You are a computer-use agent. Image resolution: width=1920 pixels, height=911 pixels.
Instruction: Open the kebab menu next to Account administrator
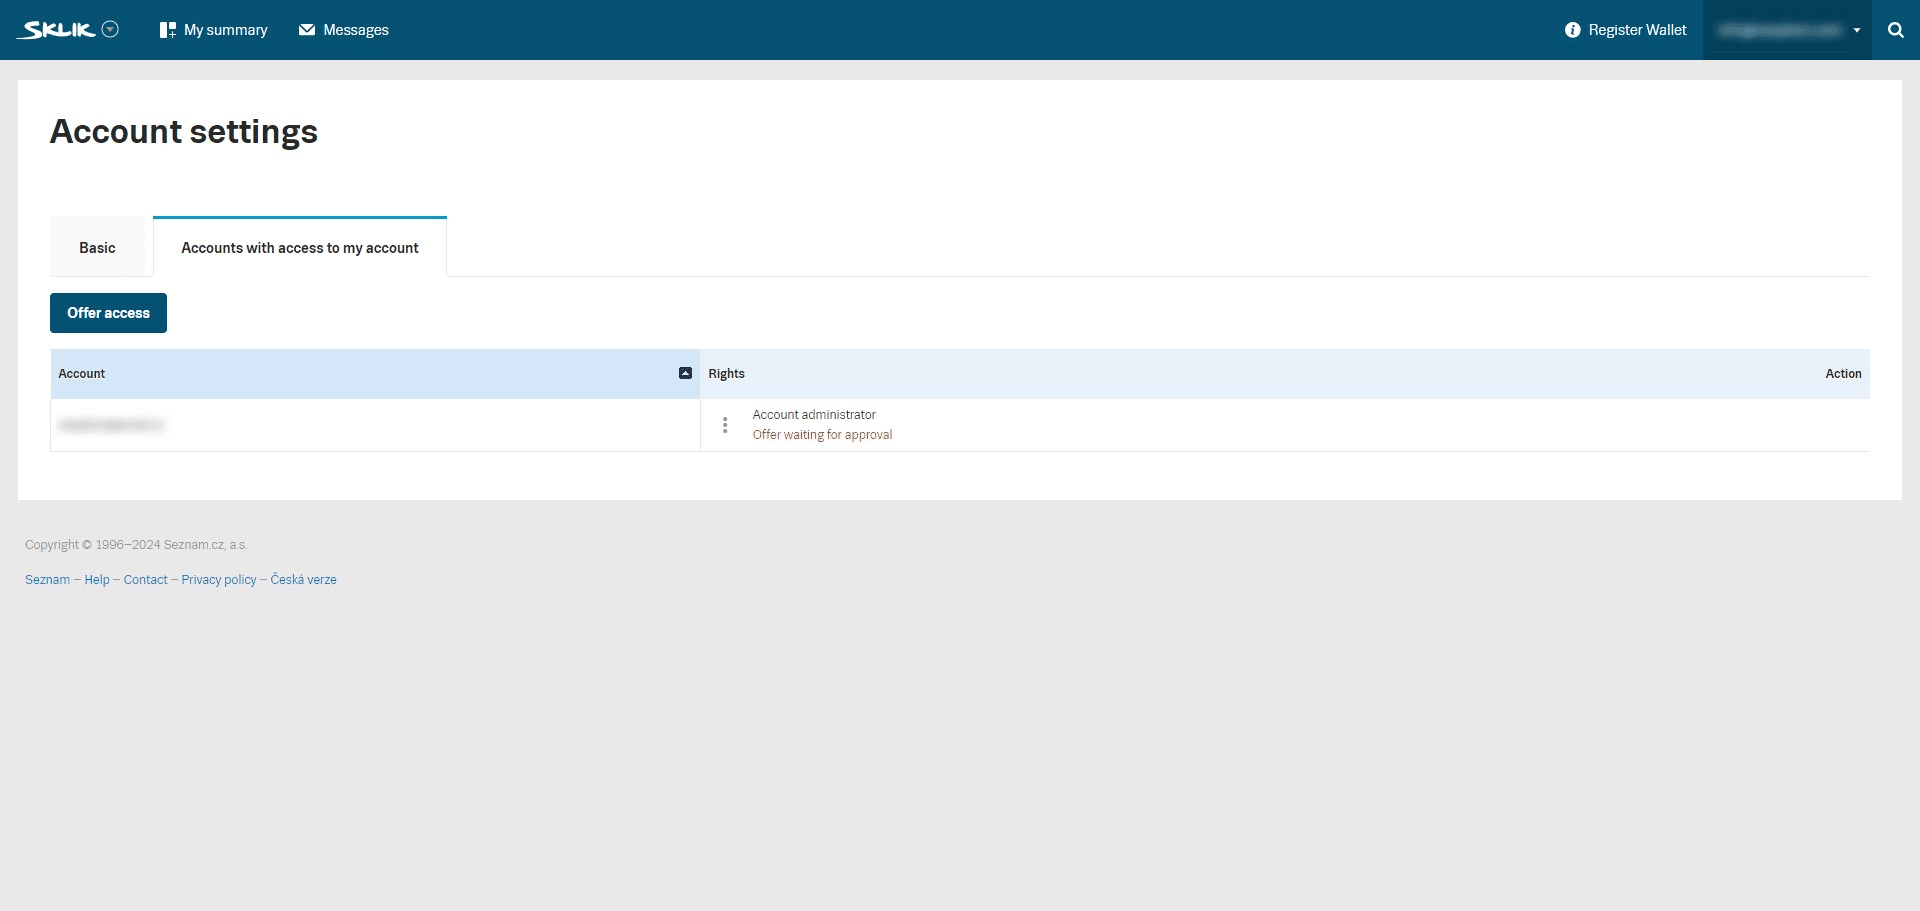[x=725, y=424]
